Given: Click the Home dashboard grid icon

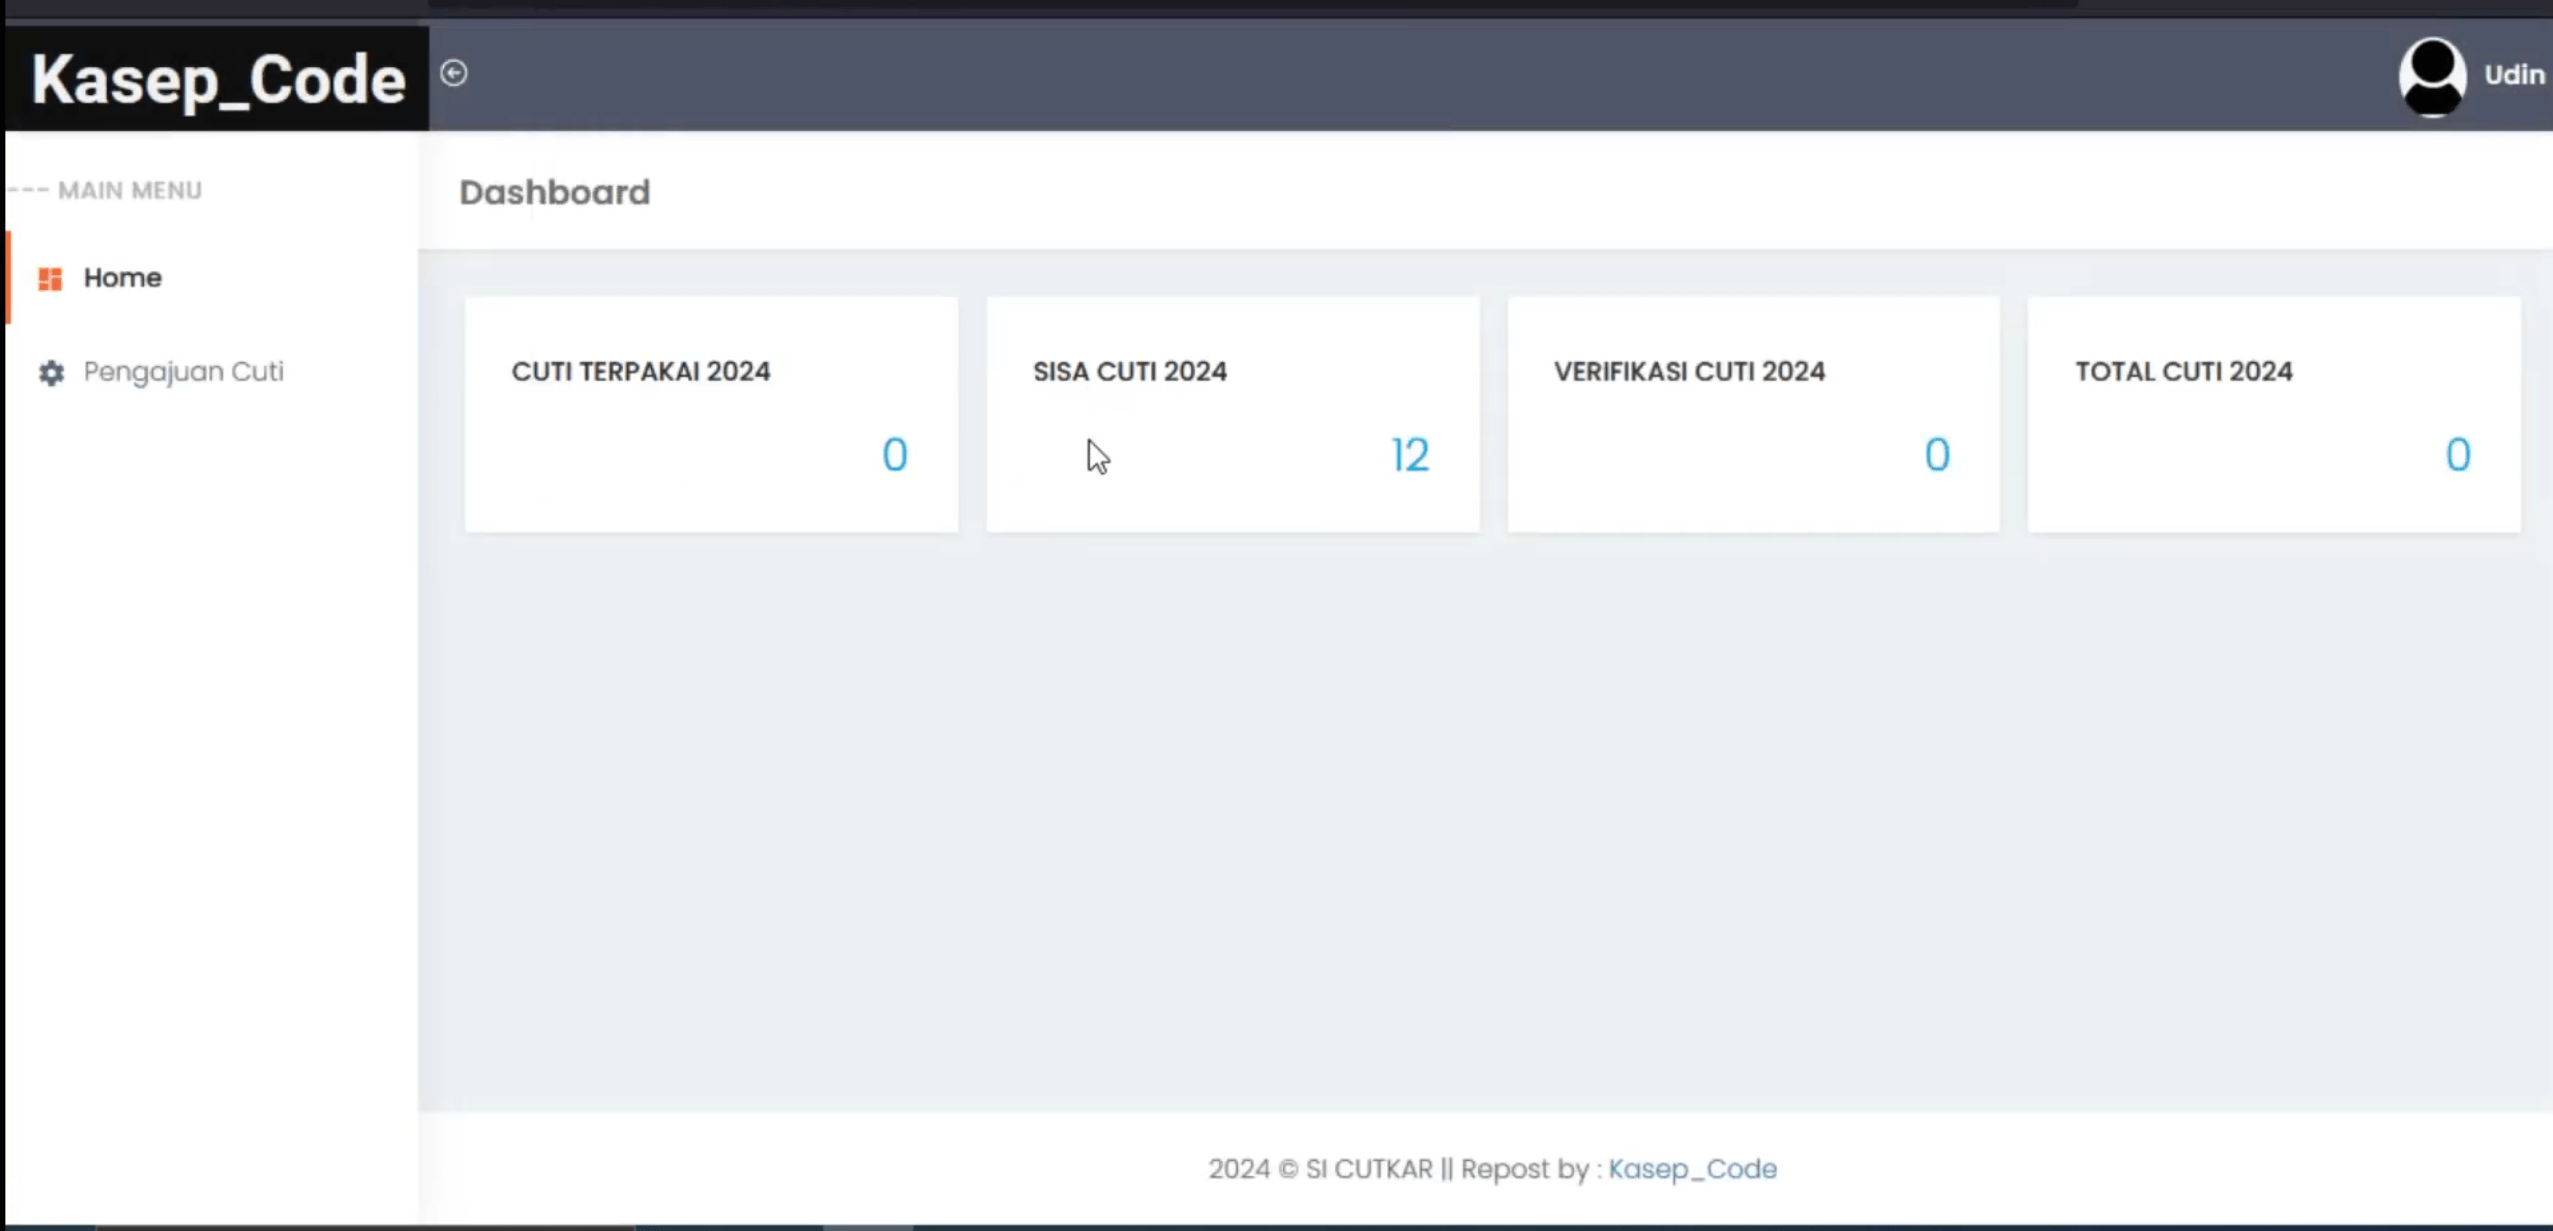Looking at the screenshot, I should [x=50, y=279].
